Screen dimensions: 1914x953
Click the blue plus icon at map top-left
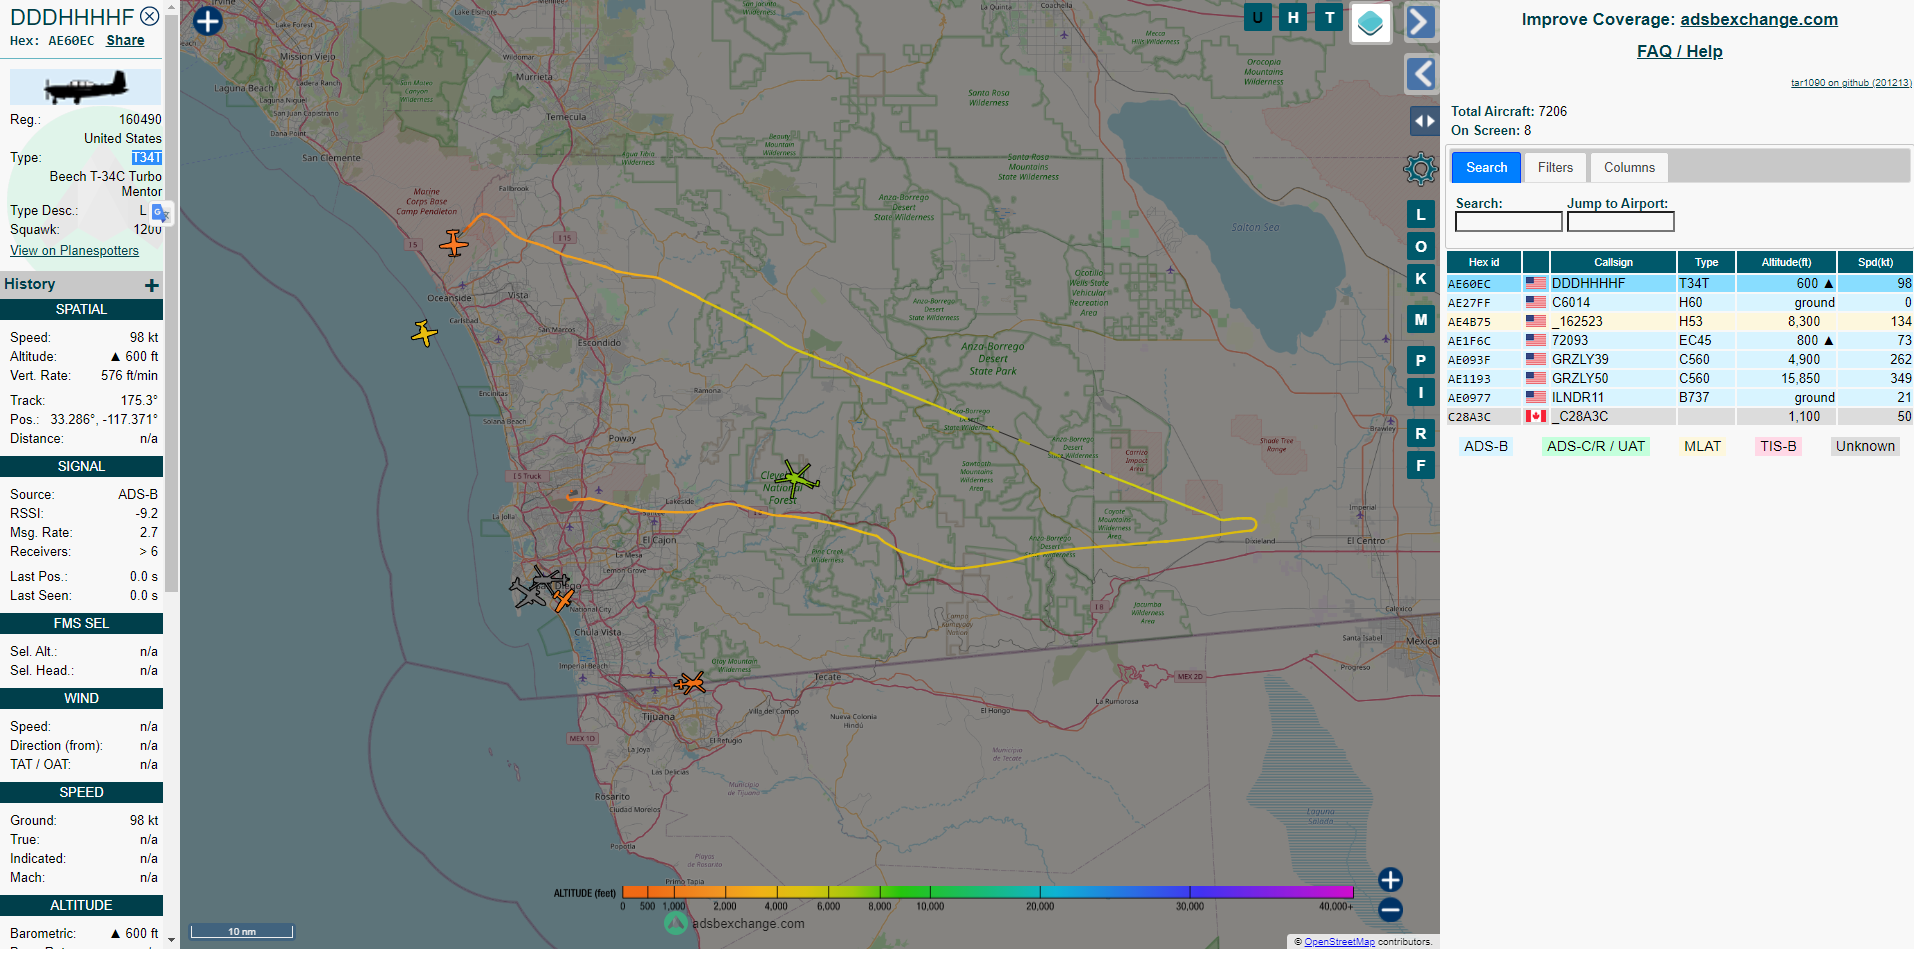pos(207,21)
